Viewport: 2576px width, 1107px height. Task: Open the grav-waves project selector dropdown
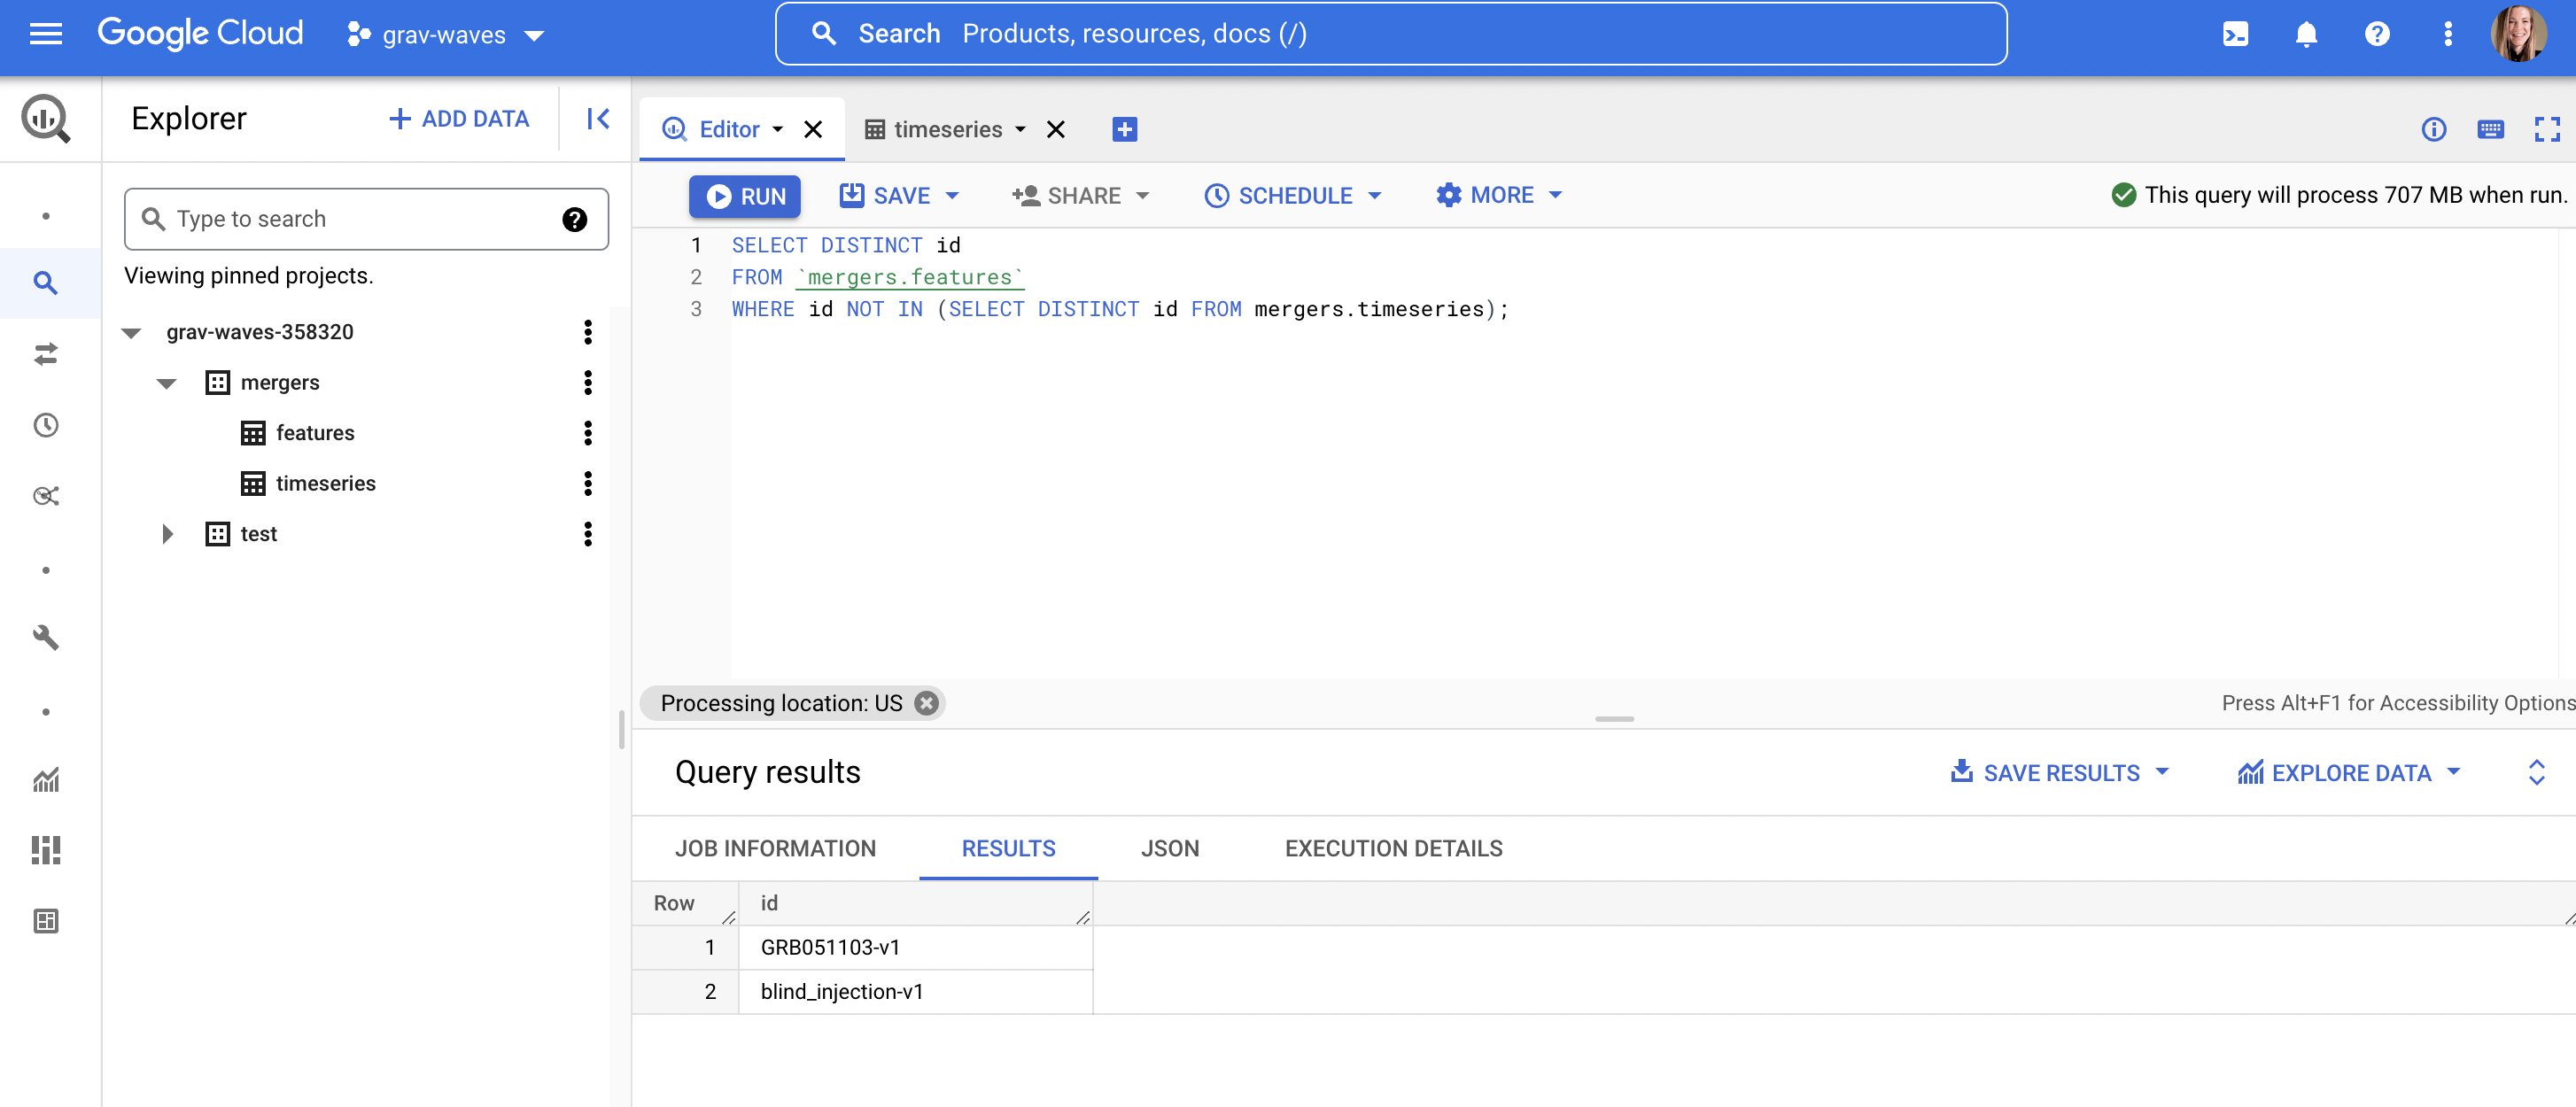tap(445, 35)
